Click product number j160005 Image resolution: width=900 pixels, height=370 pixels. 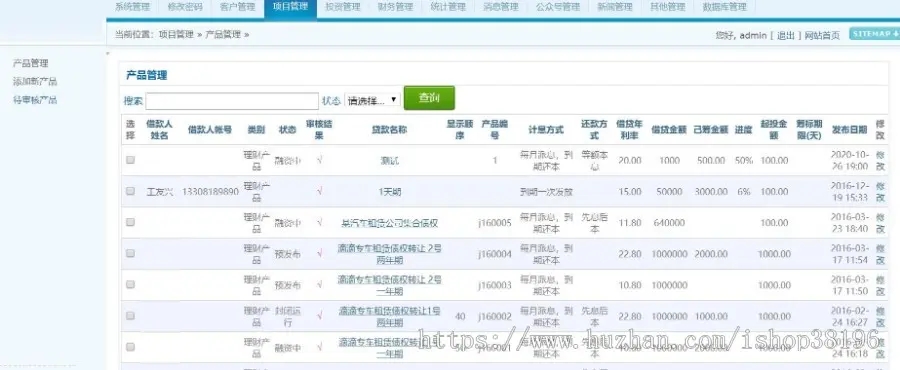pyautogui.click(x=494, y=223)
